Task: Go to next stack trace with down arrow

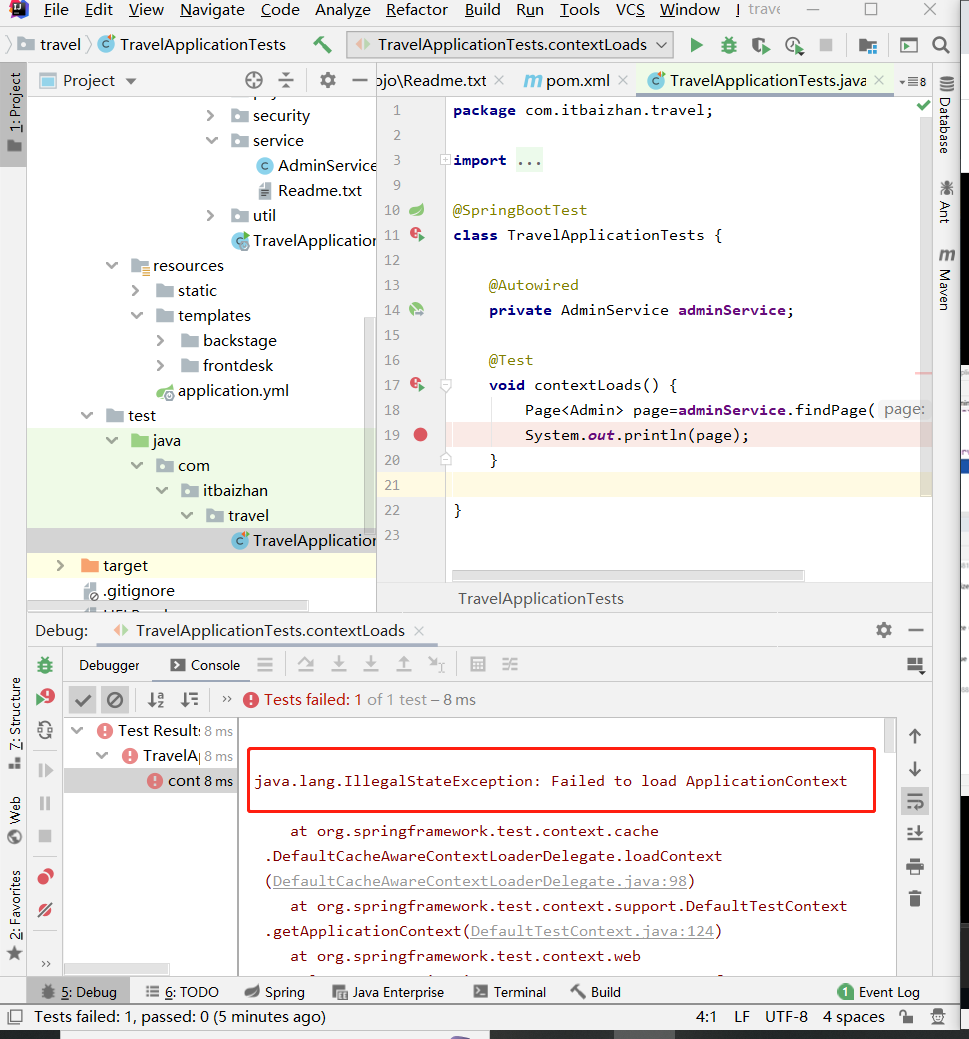Action: pos(915,769)
